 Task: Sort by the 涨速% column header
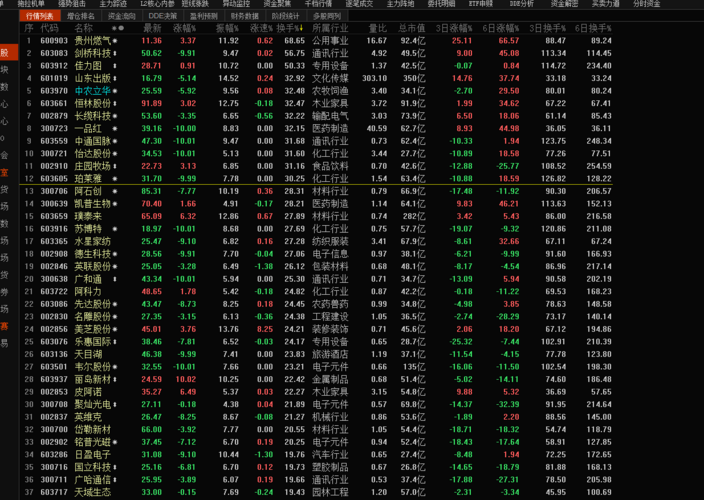tap(261, 28)
